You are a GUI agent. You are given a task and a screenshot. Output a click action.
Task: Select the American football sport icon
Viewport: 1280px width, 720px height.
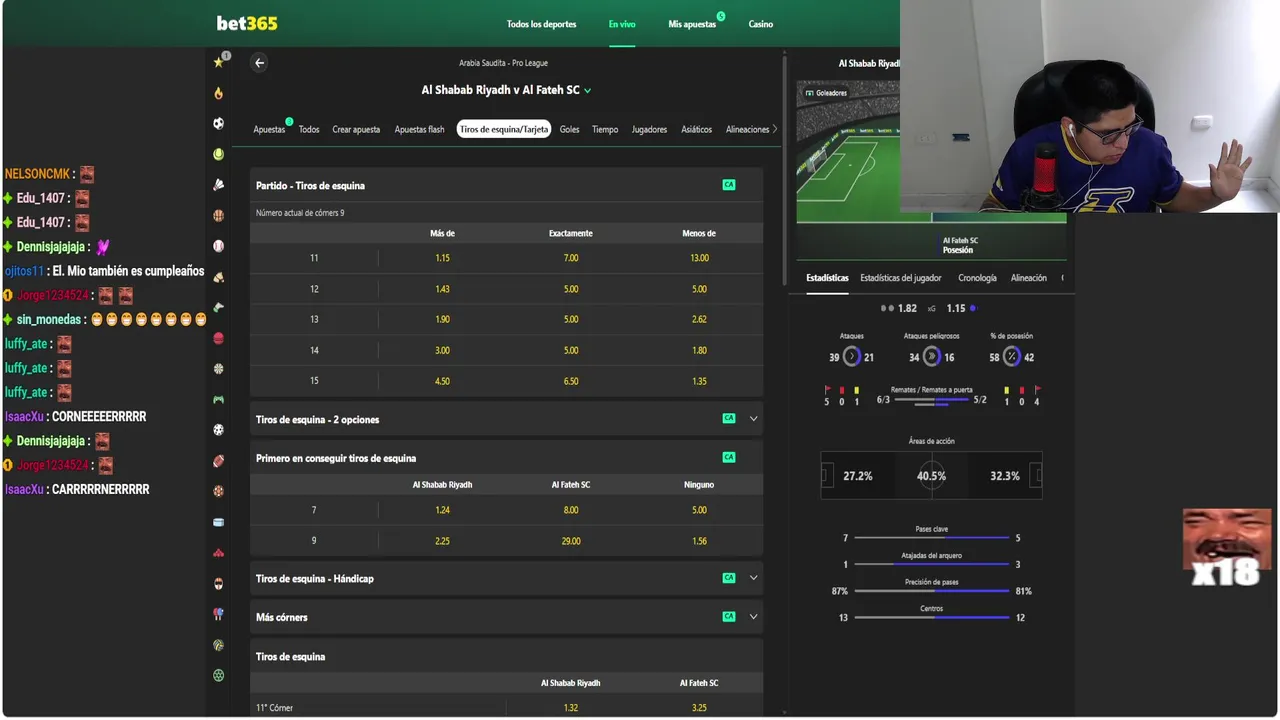(218, 461)
